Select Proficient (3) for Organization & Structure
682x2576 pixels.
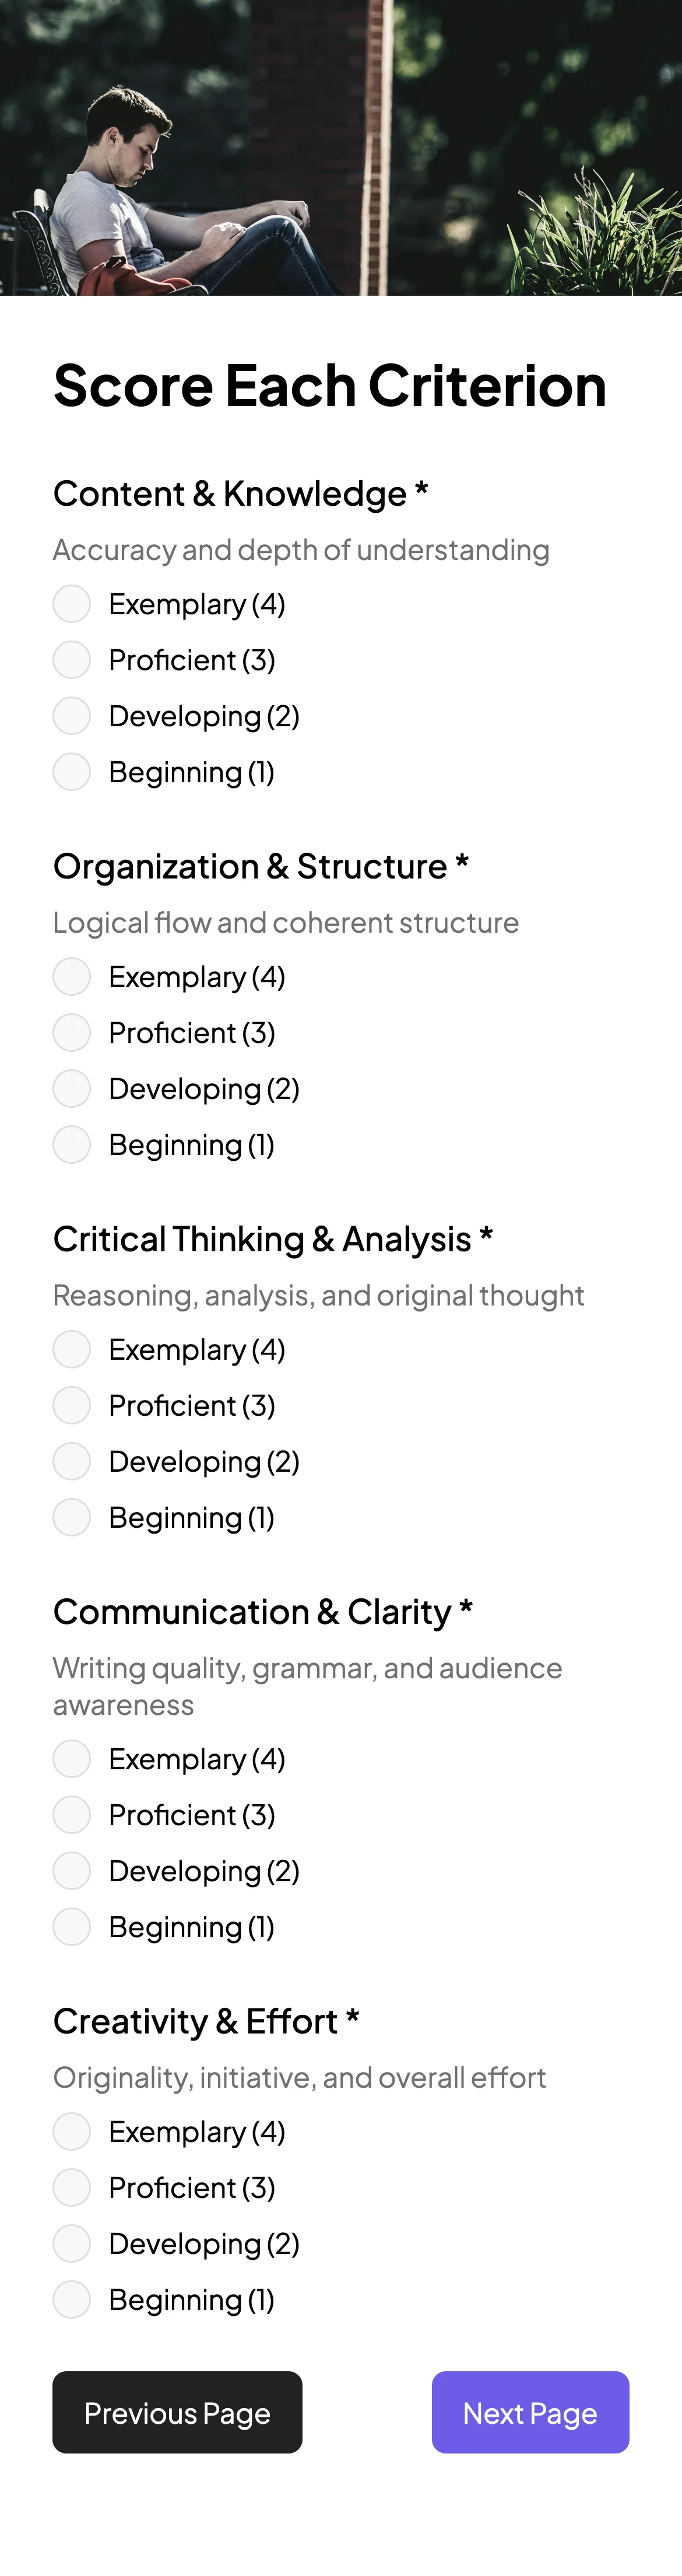point(71,1033)
